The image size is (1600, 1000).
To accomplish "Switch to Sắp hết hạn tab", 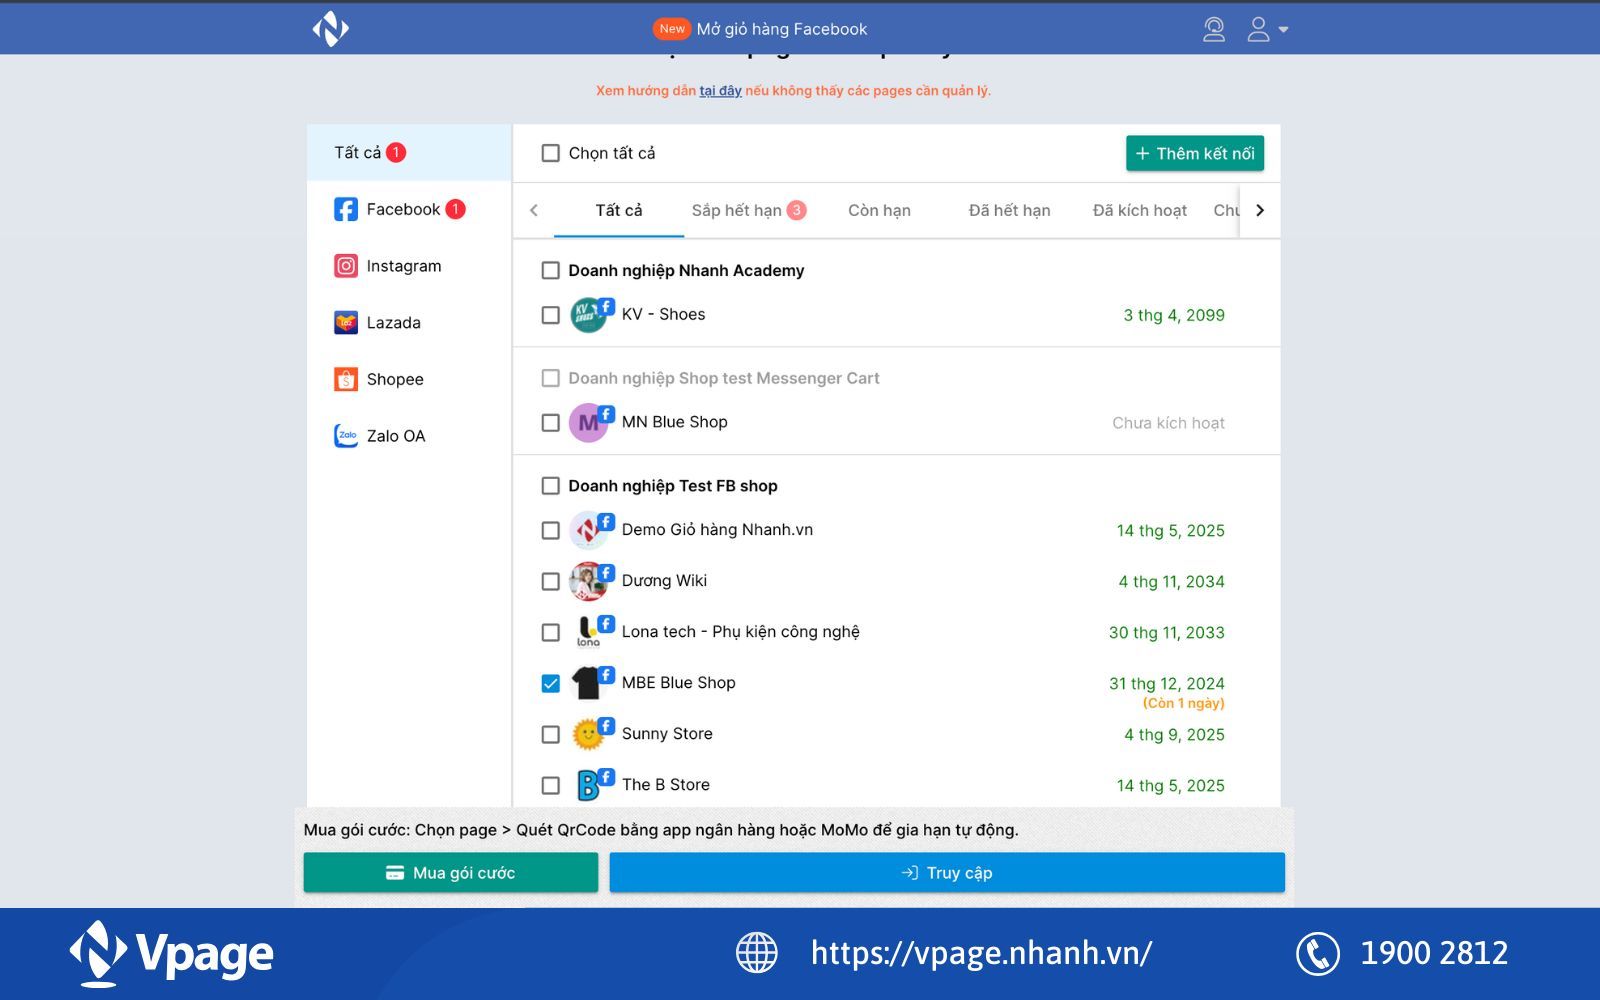I will click(748, 210).
